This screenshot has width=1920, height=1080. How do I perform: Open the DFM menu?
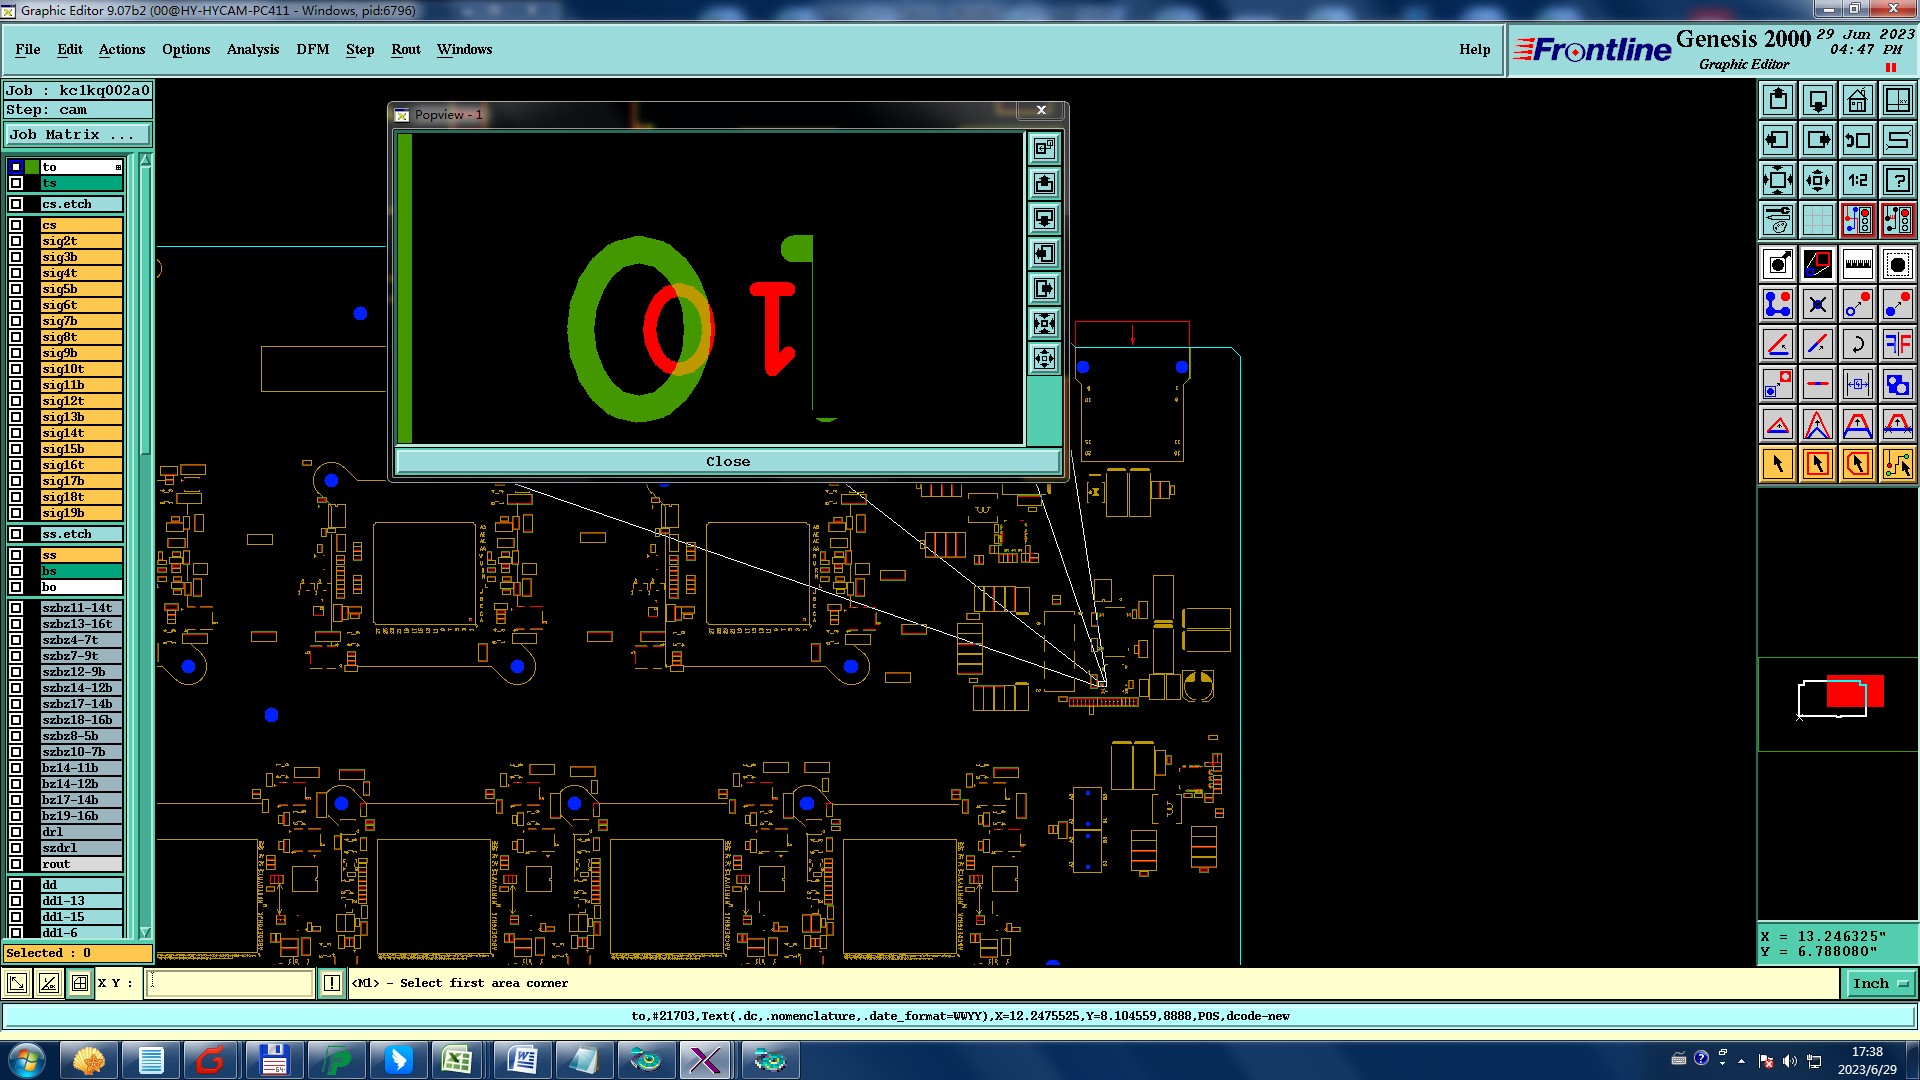312,49
